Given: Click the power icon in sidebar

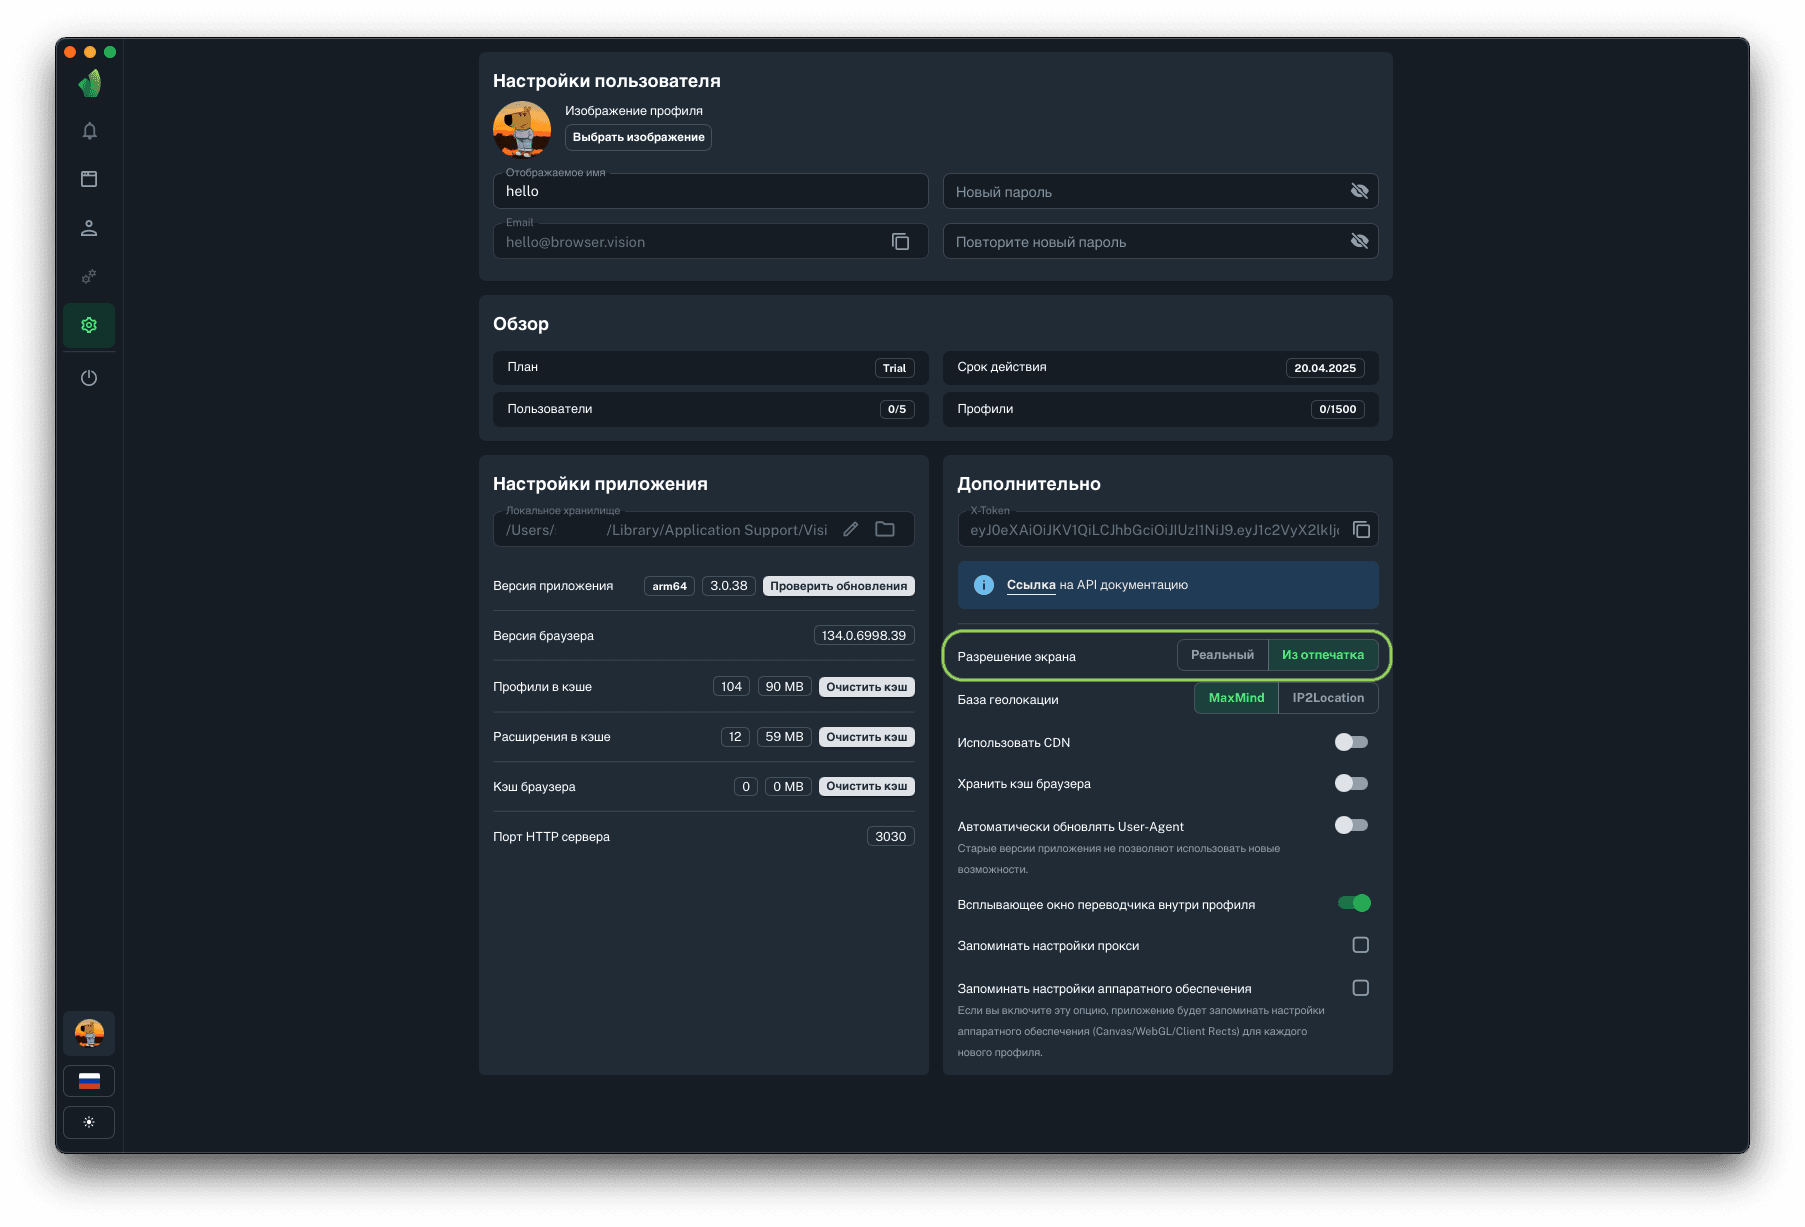Looking at the screenshot, I should pyautogui.click(x=89, y=378).
